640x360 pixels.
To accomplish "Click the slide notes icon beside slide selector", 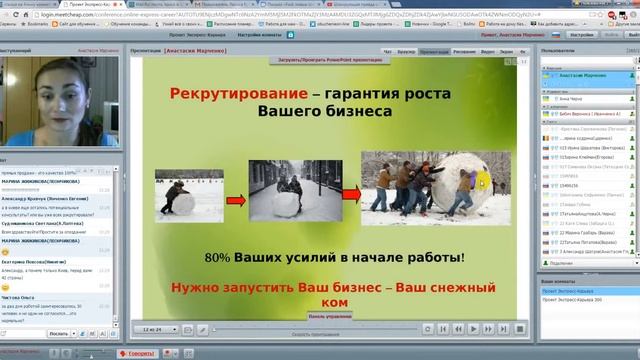I will click(188, 330).
